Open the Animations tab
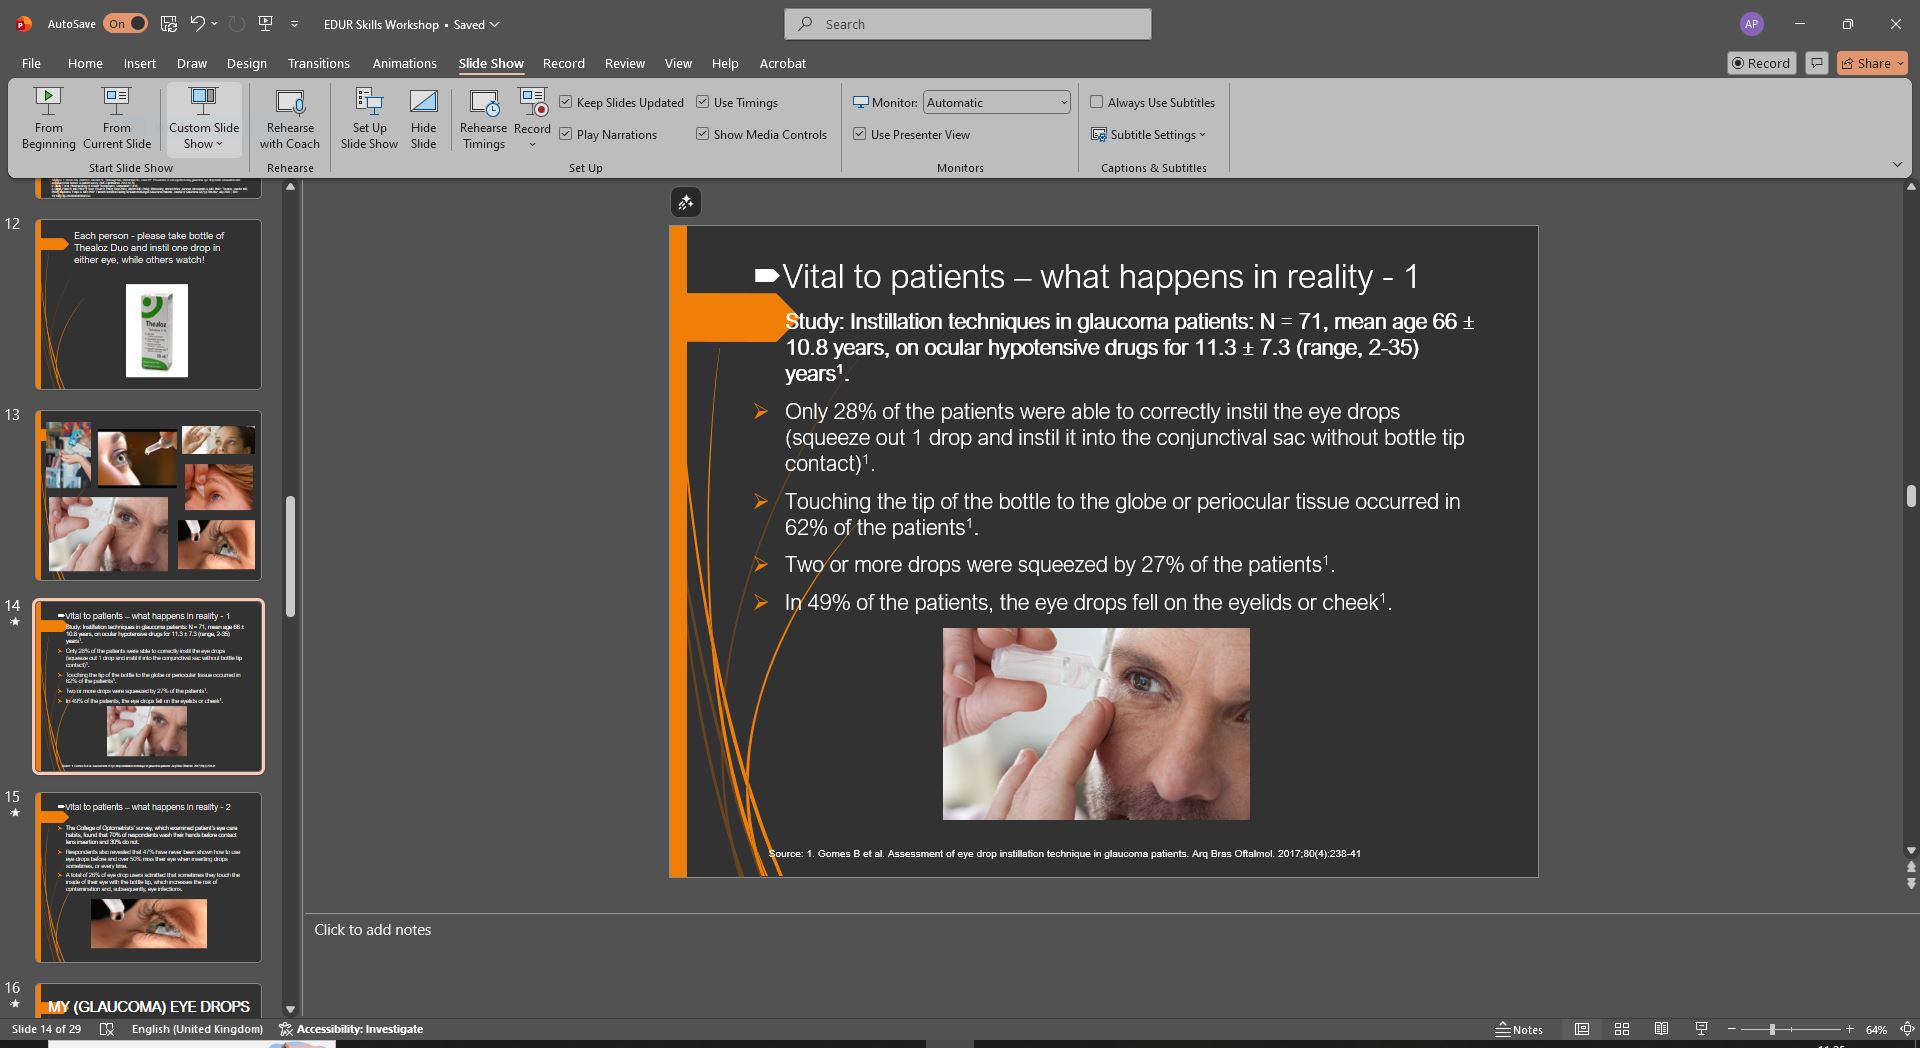Screen dimensions: 1920x1048 tap(404, 63)
